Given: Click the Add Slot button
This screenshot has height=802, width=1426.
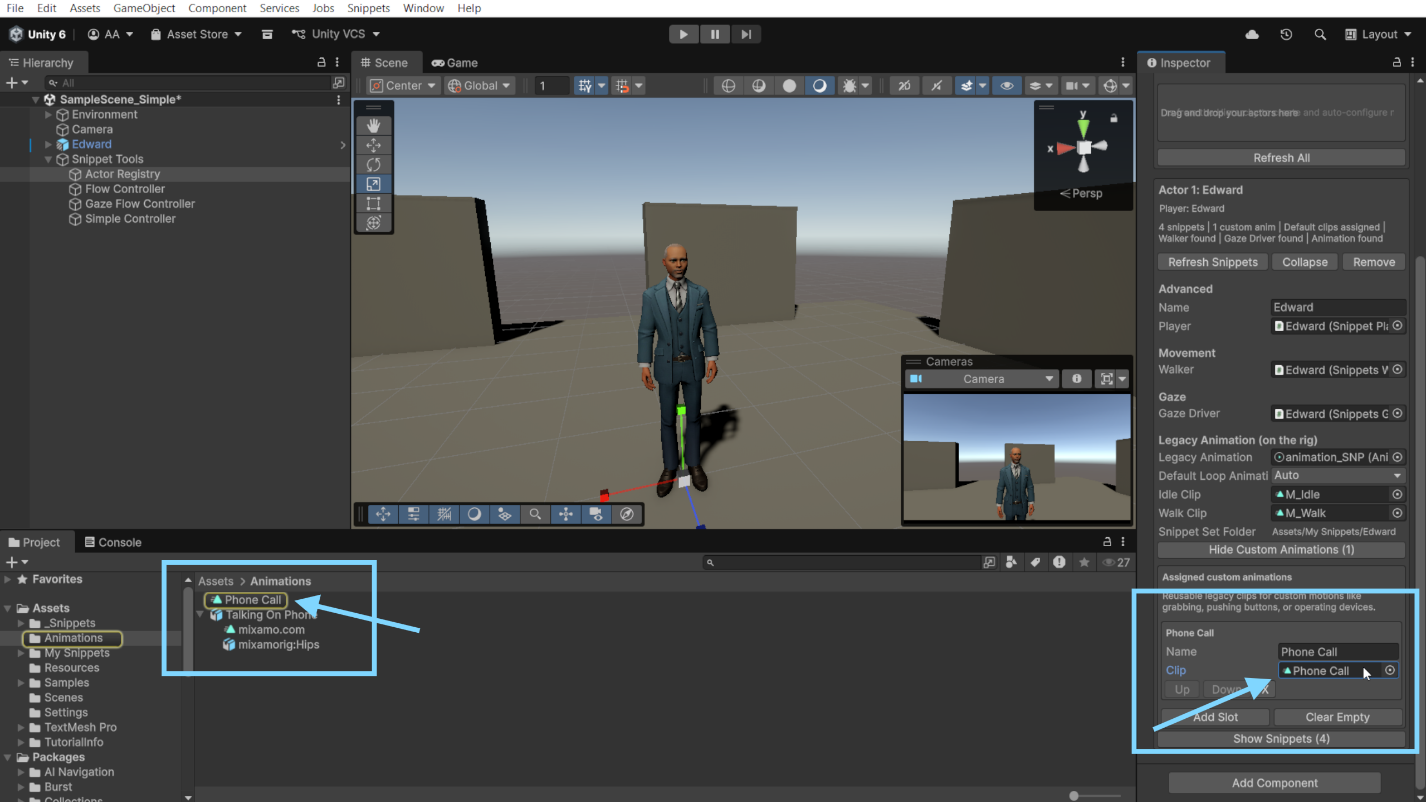Looking at the screenshot, I should 1215,717.
